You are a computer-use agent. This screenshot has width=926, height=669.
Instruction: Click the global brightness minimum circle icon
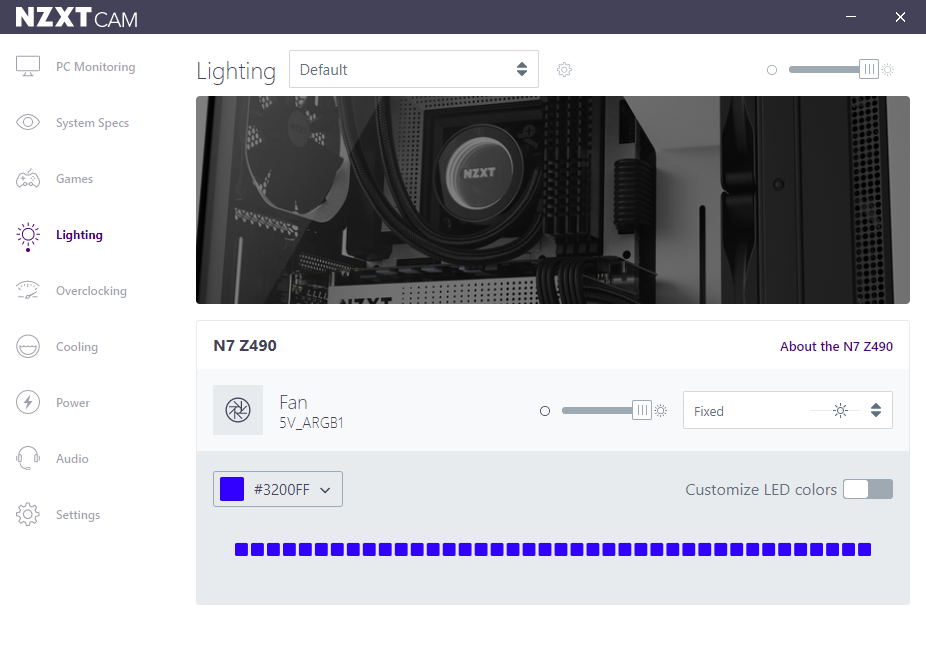tap(772, 70)
